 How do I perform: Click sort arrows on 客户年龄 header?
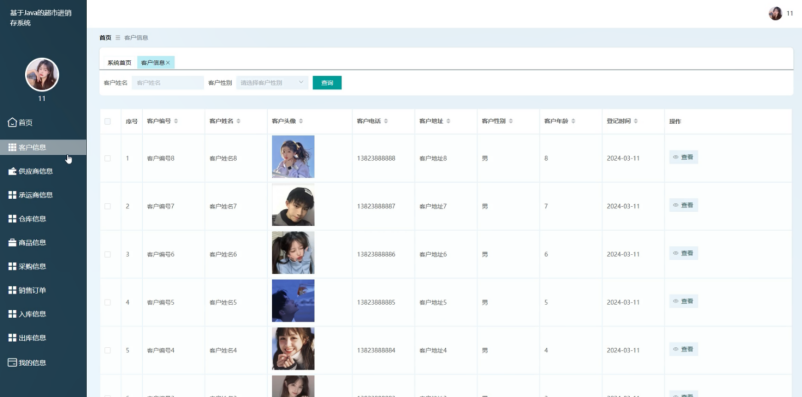pos(573,121)
